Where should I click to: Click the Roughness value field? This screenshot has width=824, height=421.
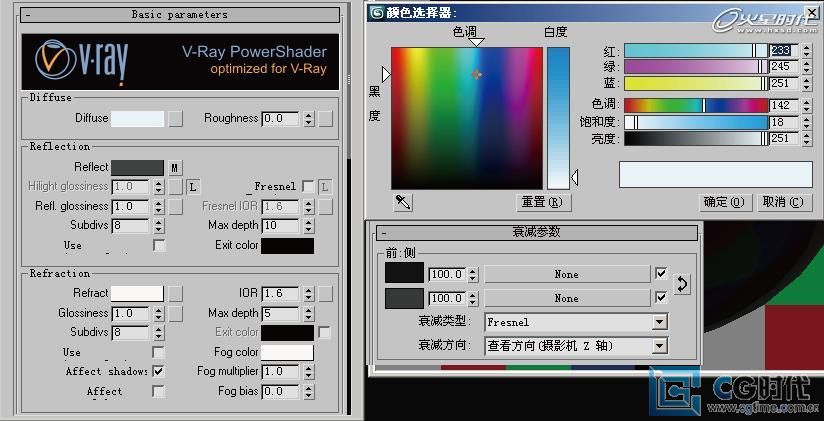[280, 119]
